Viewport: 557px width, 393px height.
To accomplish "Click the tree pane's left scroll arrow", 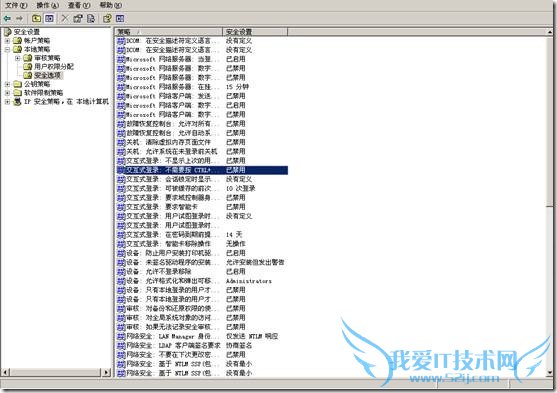I will click(x=5, y=372).
